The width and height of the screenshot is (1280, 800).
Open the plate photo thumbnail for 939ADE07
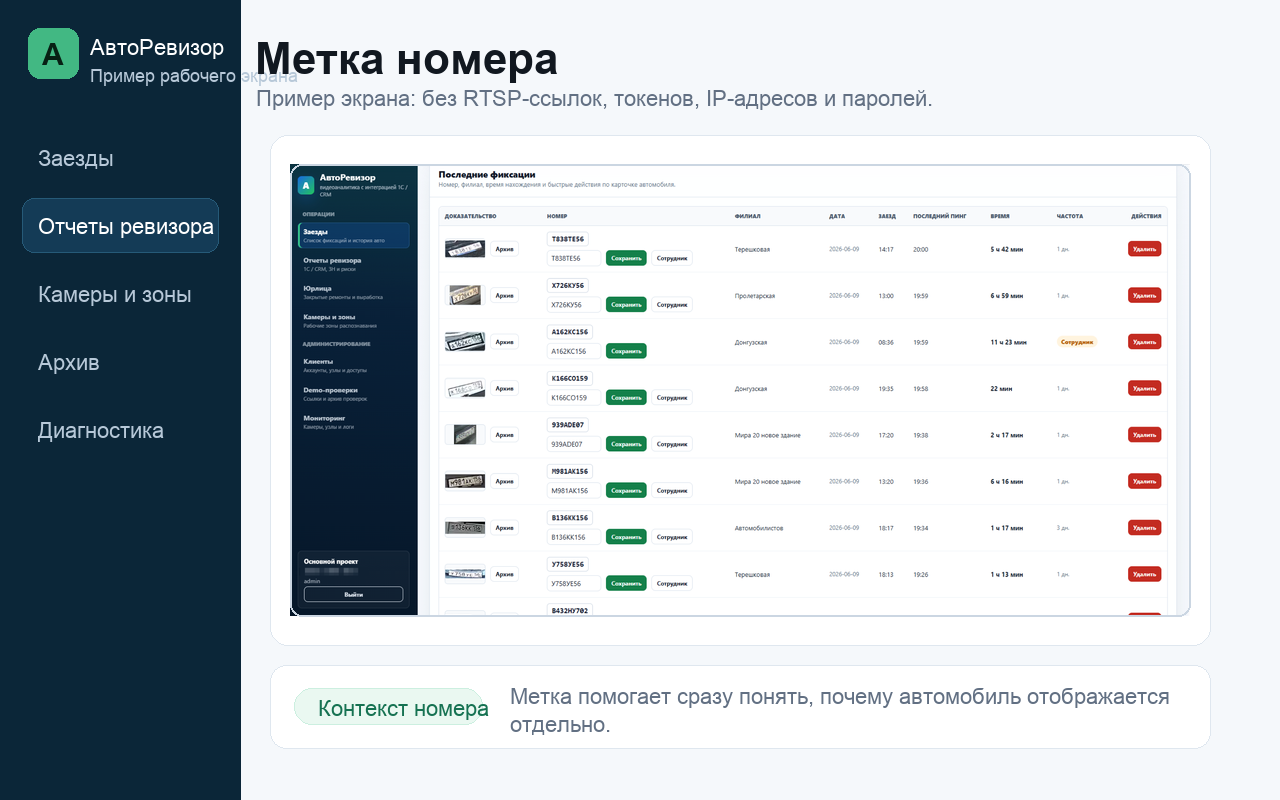point(465,435)
